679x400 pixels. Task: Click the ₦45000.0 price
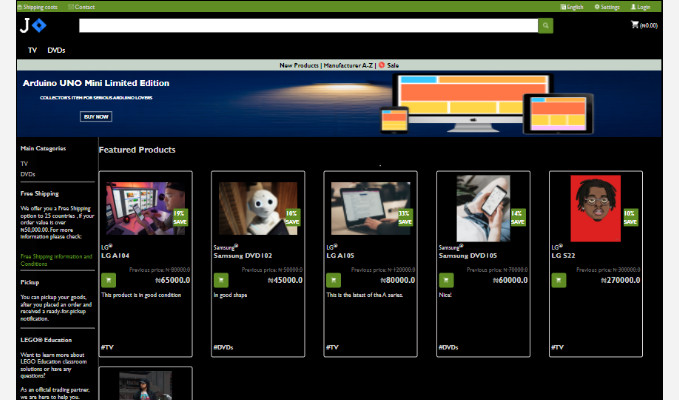pos(285,280)
